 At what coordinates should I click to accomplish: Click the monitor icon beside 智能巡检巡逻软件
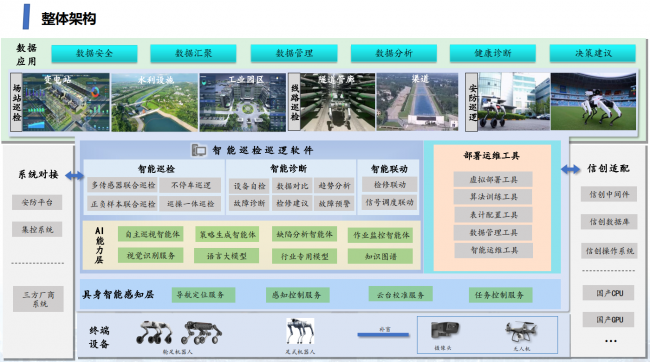coord(199,150)
